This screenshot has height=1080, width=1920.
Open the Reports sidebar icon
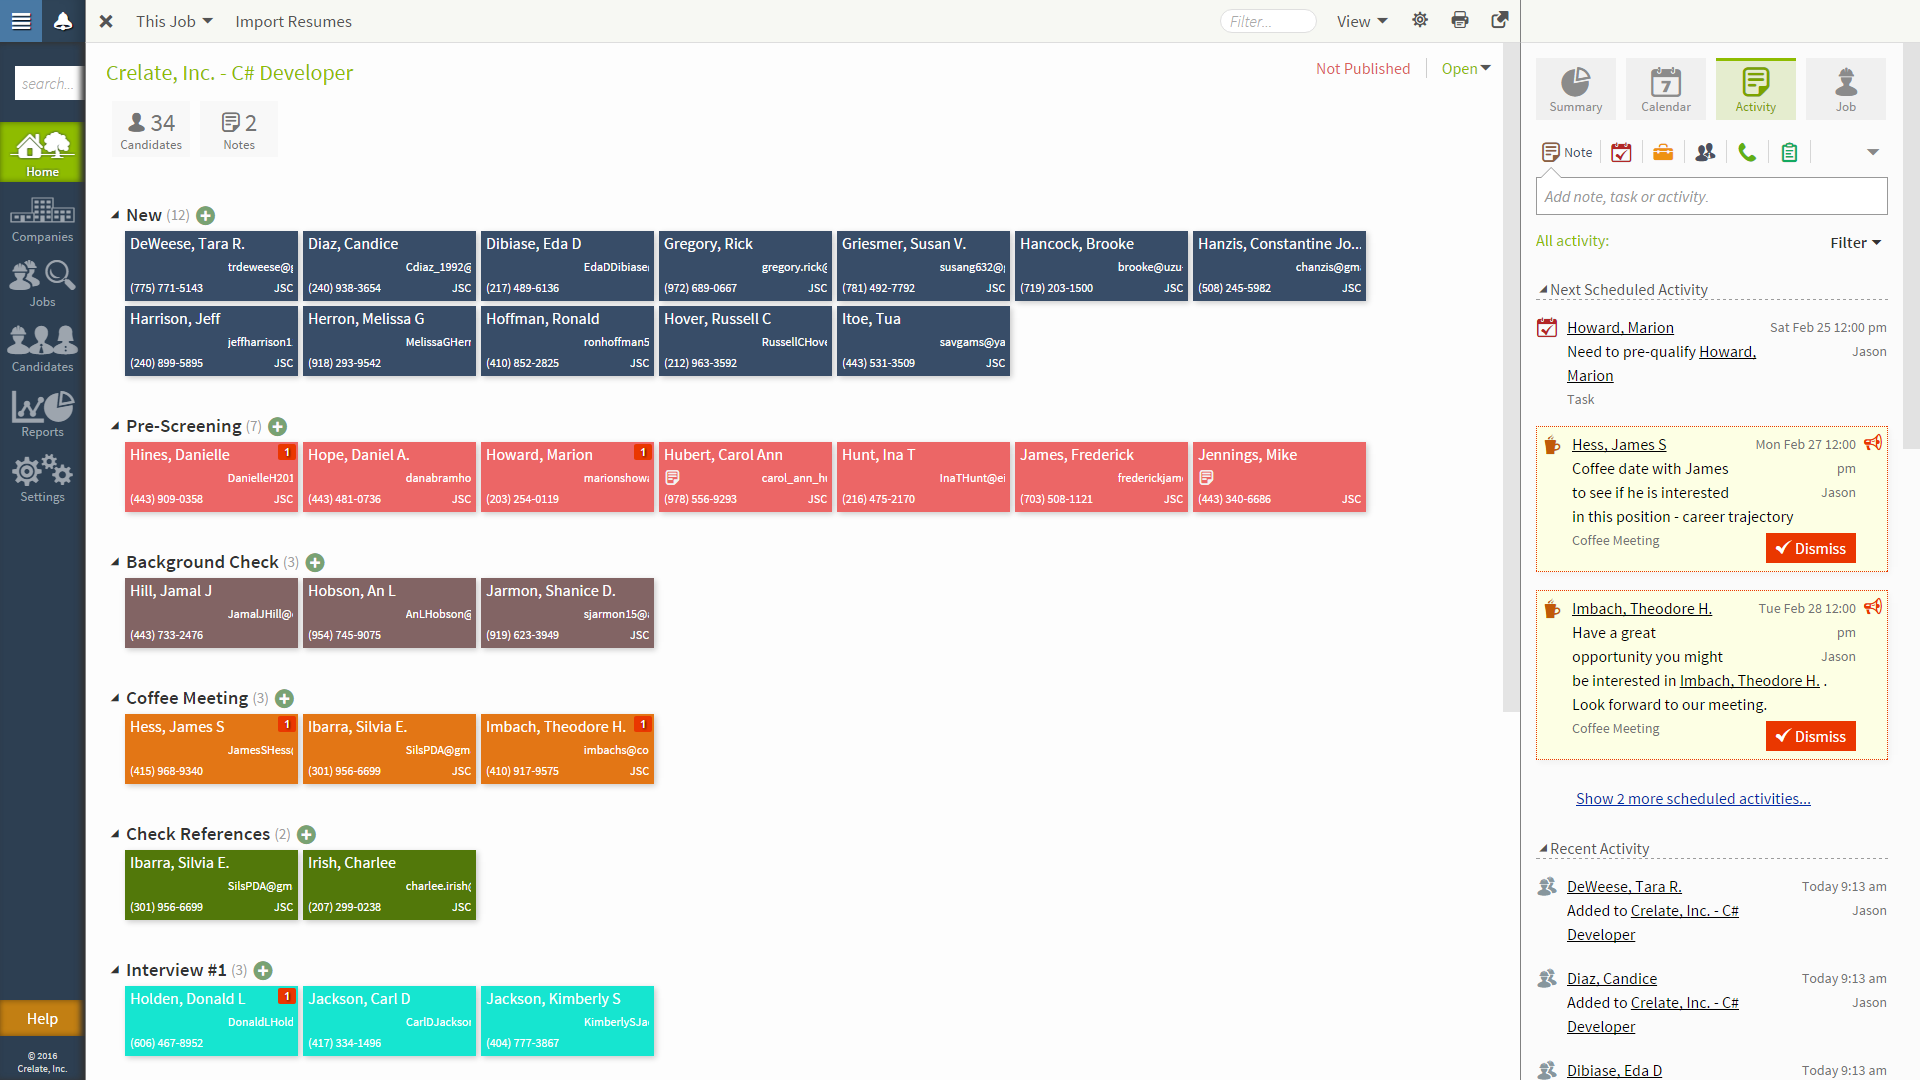pos(42,414)
